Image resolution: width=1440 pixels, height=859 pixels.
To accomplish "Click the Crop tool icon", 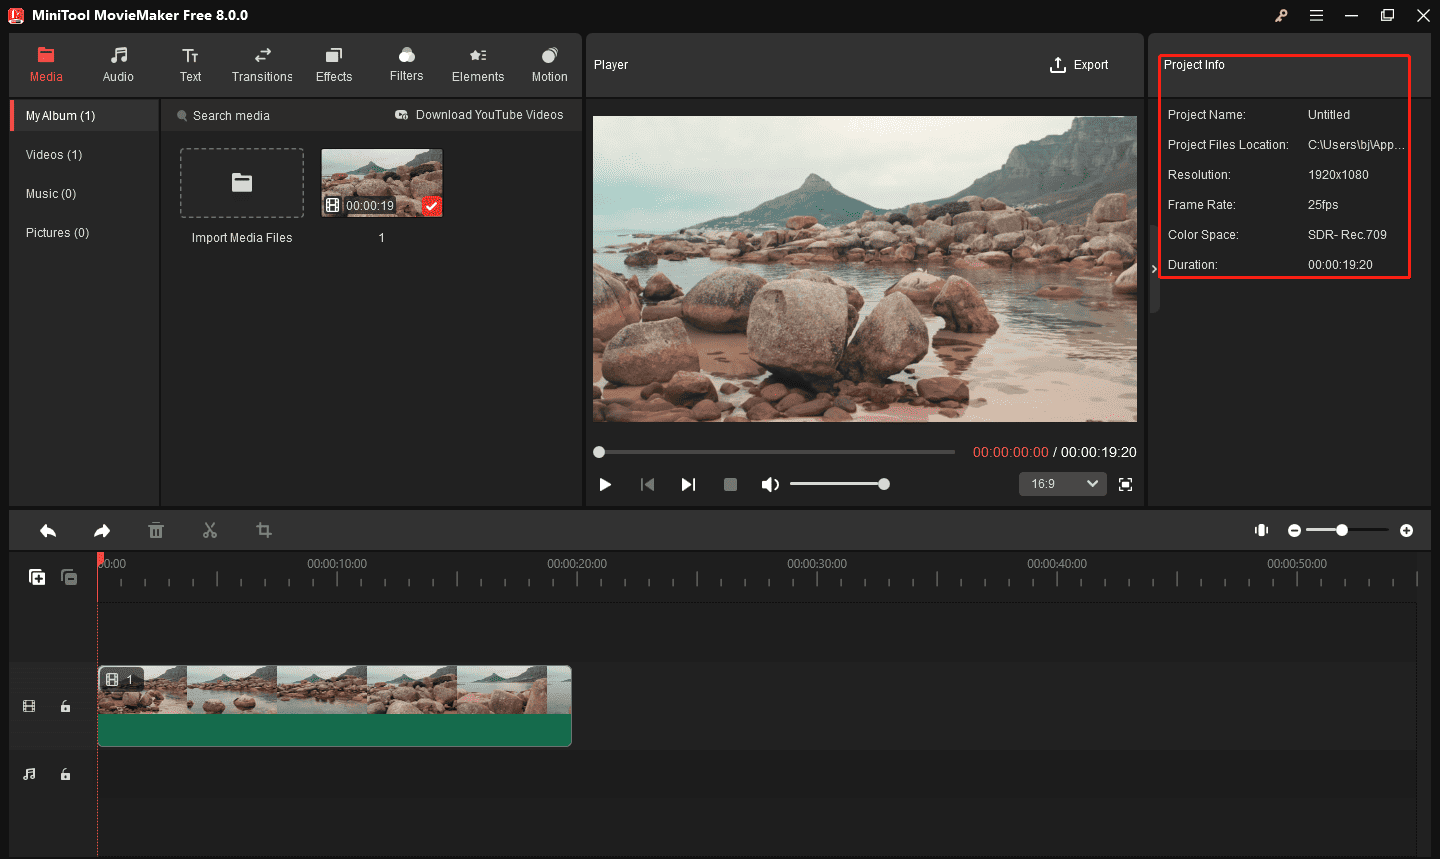I will tap(264, 530).
